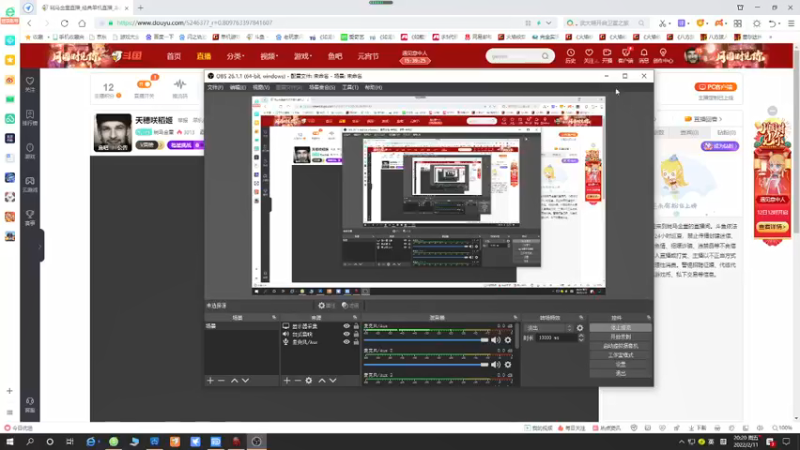Remove selected source with minus icon
Image resolution: width=800 pixels, height=450 pixels.
[x=298, y=381]
